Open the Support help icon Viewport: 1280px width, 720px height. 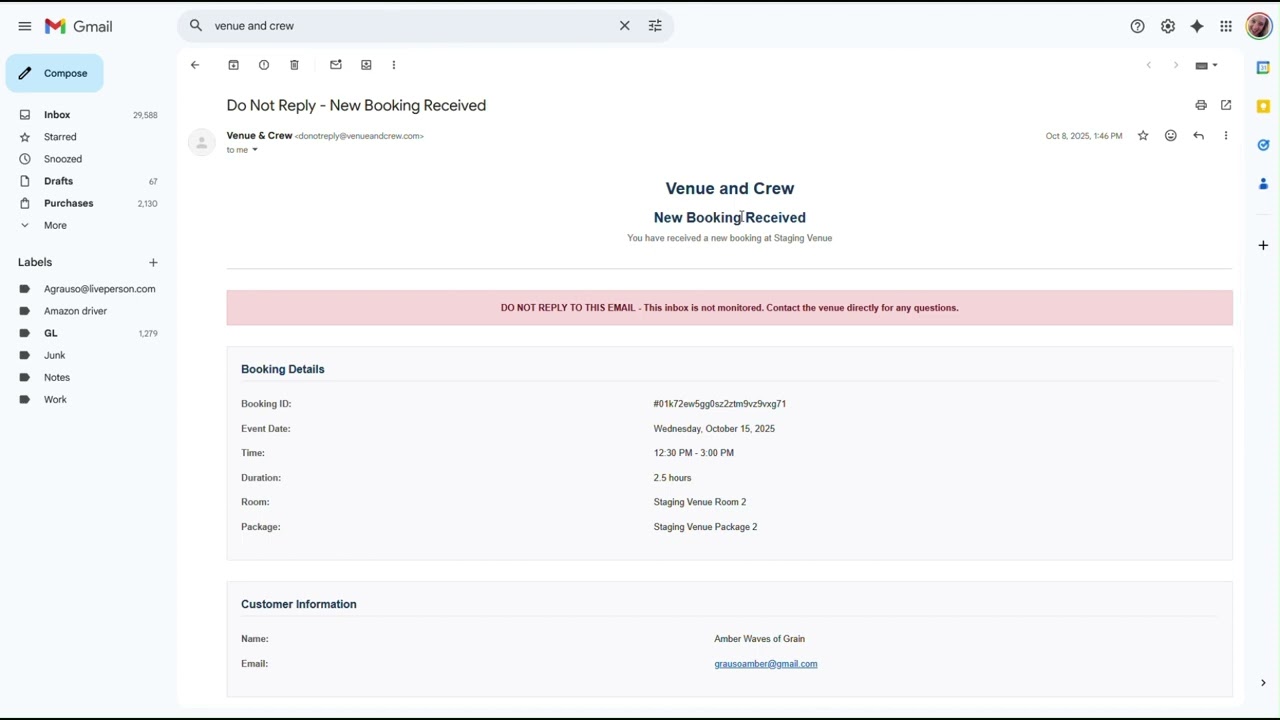click(x=1137, y=27)
